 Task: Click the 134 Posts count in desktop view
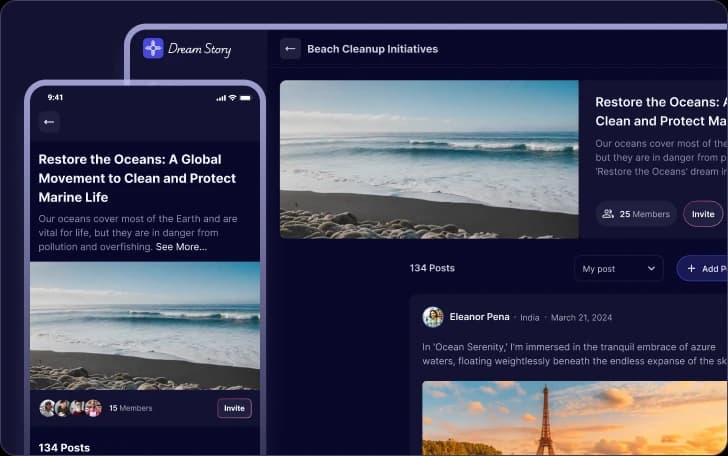click(432, 268)
